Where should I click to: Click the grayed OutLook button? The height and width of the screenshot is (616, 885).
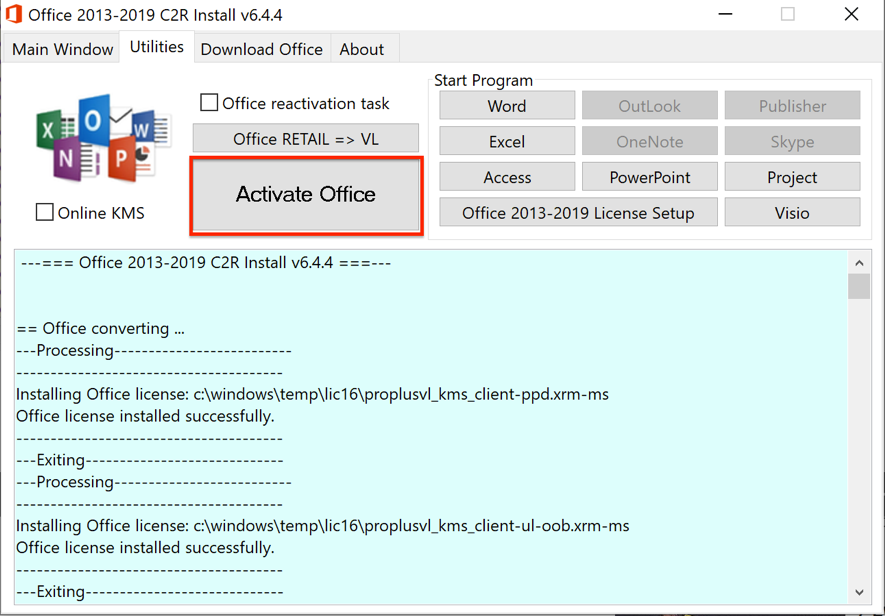[x=650, y=106]
